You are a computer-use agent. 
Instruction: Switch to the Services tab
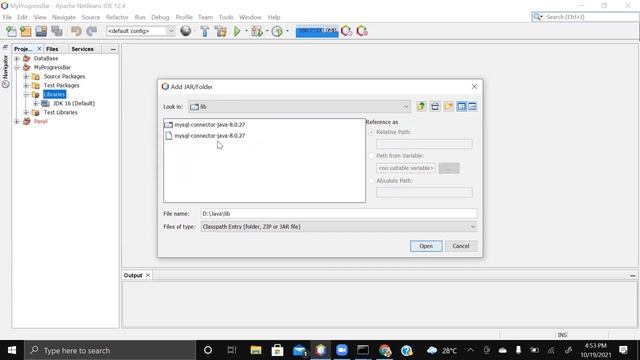82,49
